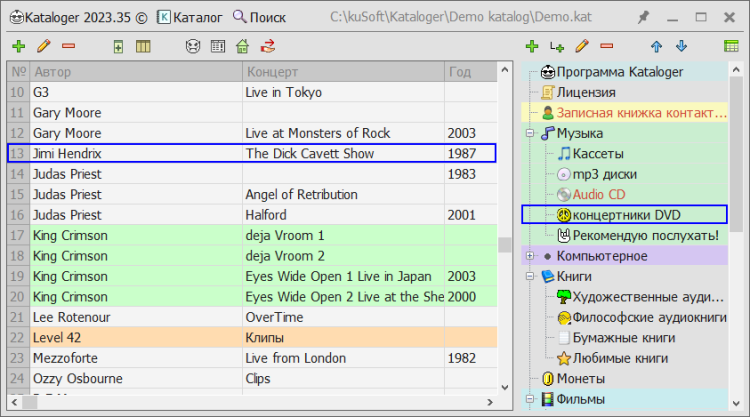Open the Поиск menu

tap(259, 18)
